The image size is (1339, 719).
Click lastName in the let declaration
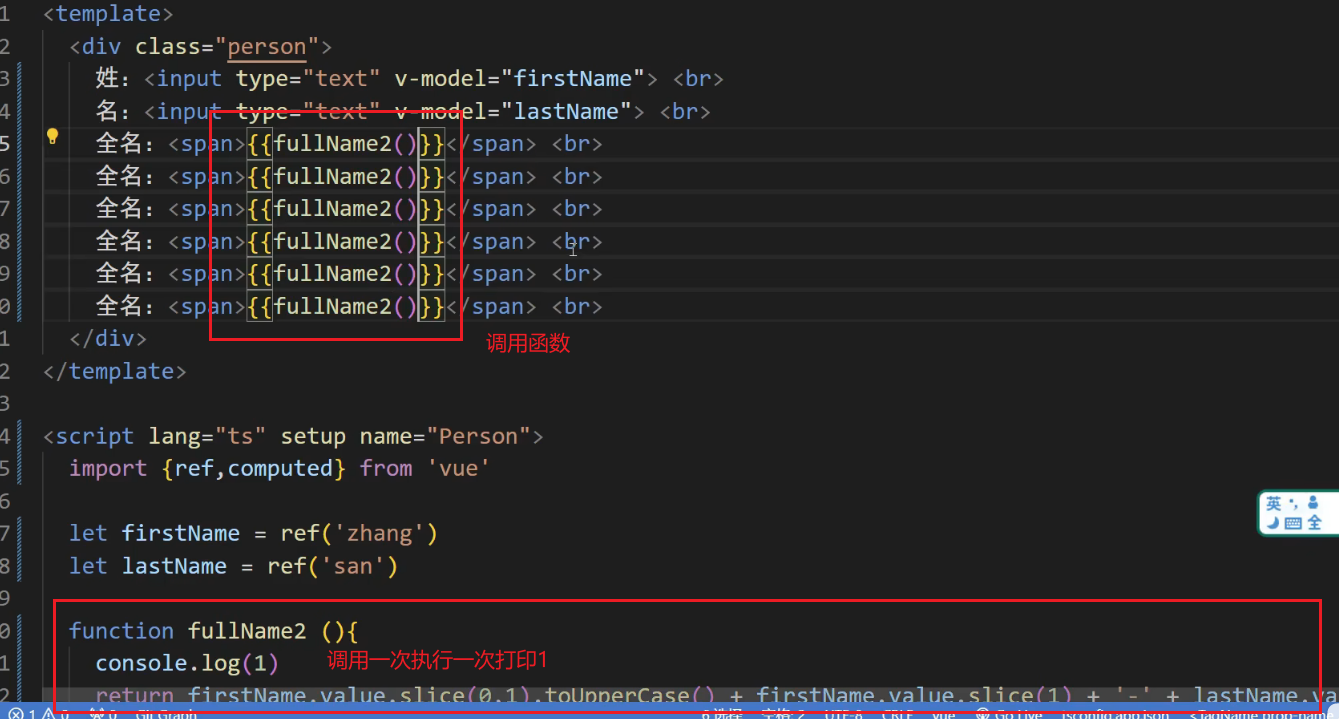pyautogui.click(x=174, y=566)
